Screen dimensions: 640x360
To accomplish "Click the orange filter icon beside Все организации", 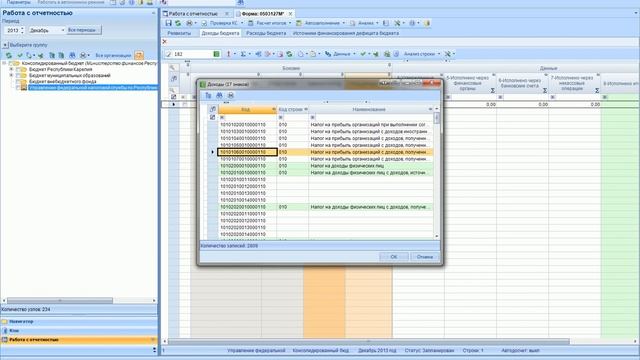I will (x=139, y=55).
